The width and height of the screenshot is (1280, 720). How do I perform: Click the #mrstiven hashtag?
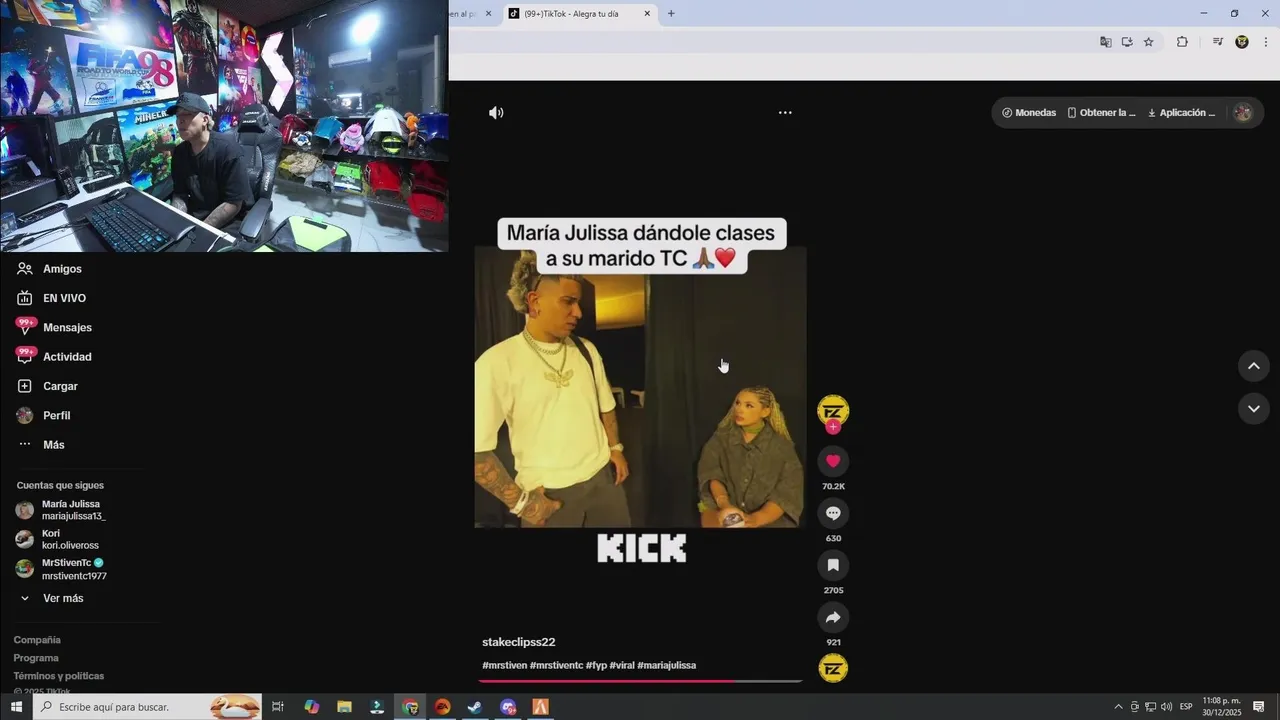pyautogui.click(x=504, y=666)
